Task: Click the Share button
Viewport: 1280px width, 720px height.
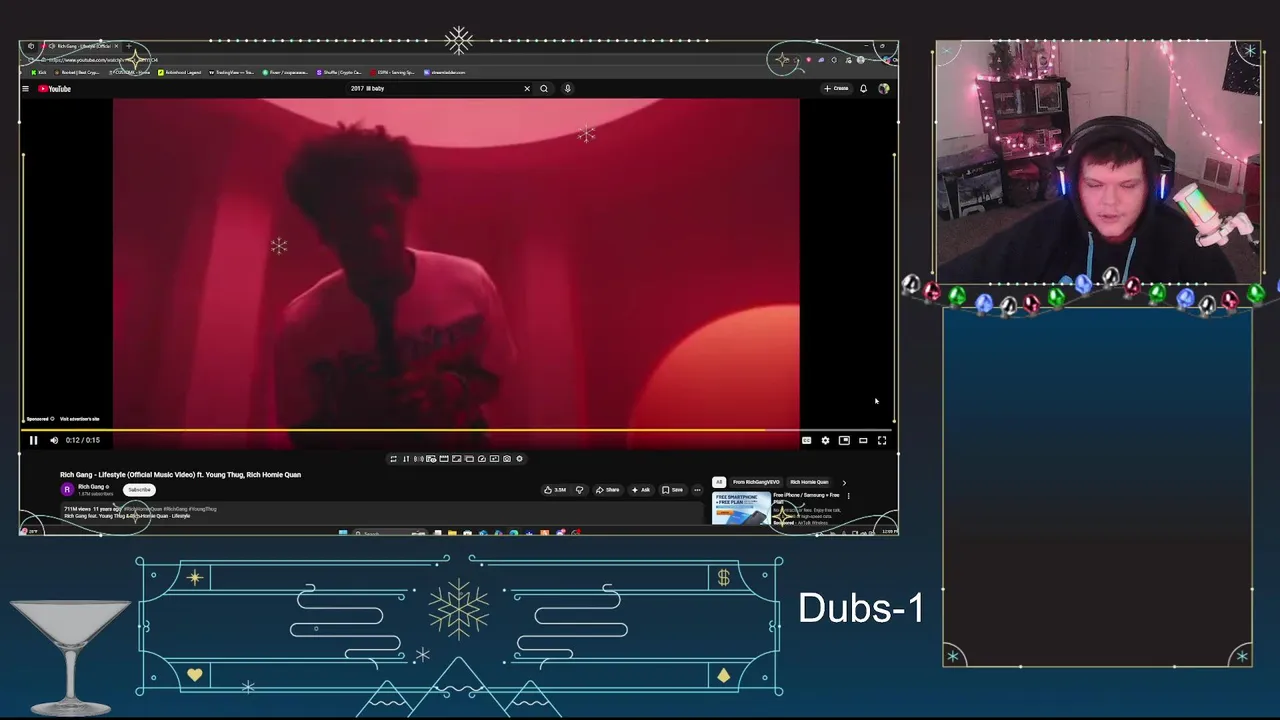Action: click(607, 490)
